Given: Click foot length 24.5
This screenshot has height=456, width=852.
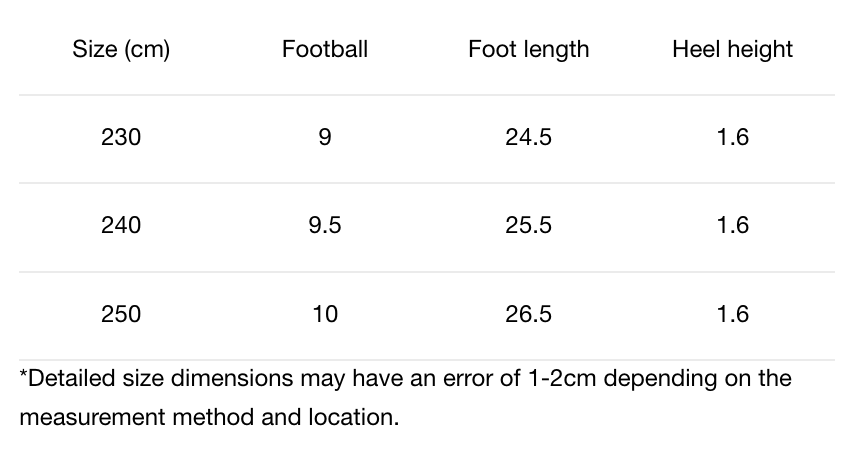Looking at the screenshot, I should (x=528, y=138).
